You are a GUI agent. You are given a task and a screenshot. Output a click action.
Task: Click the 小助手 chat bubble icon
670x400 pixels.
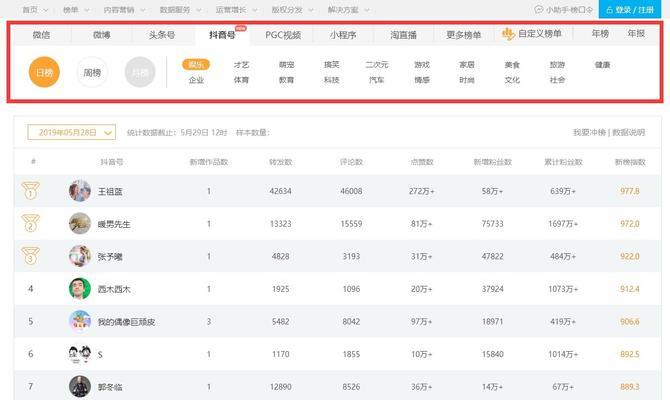coord(538,9)
